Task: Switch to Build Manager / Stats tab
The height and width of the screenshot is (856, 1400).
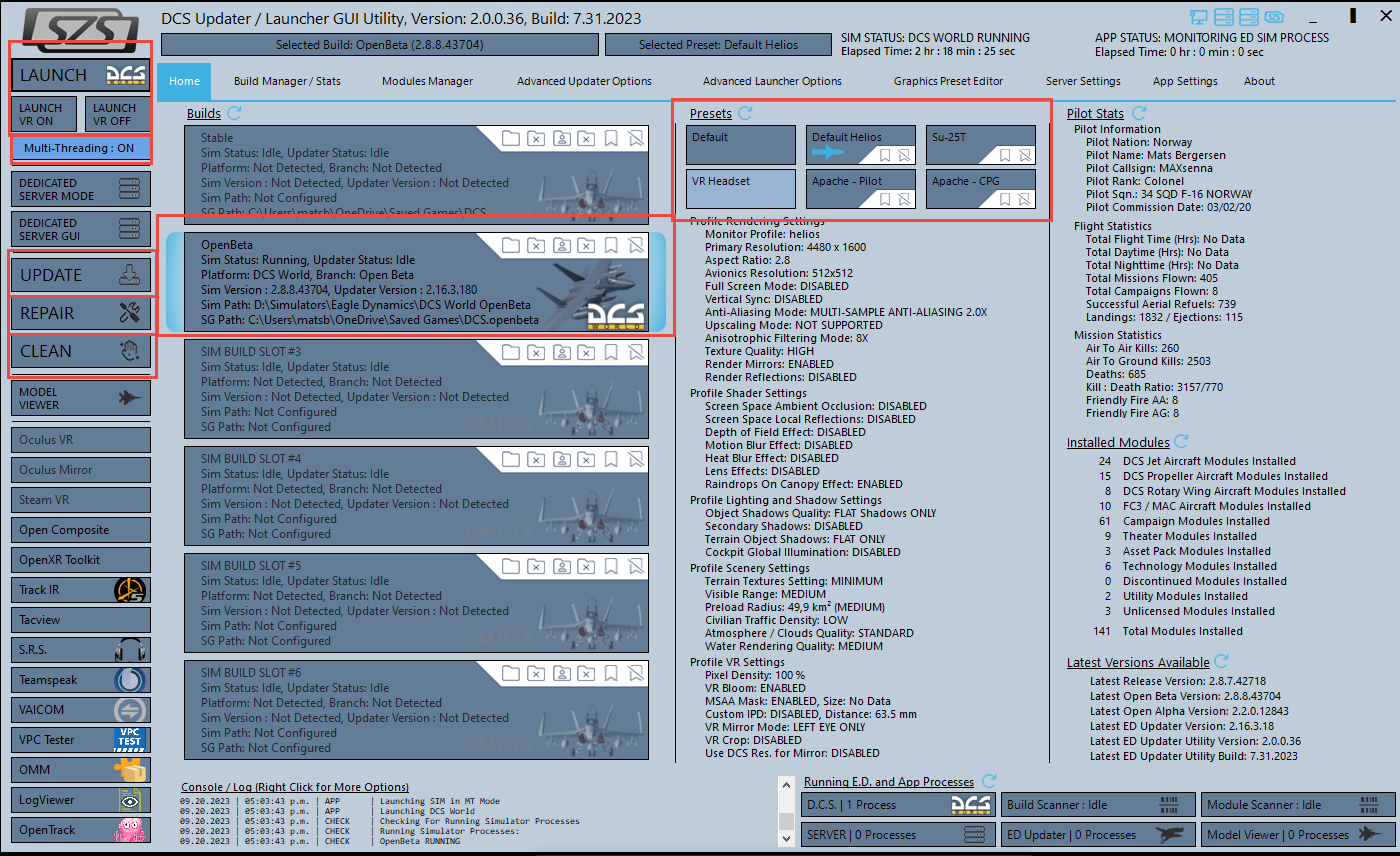Action: coord(287,81)
